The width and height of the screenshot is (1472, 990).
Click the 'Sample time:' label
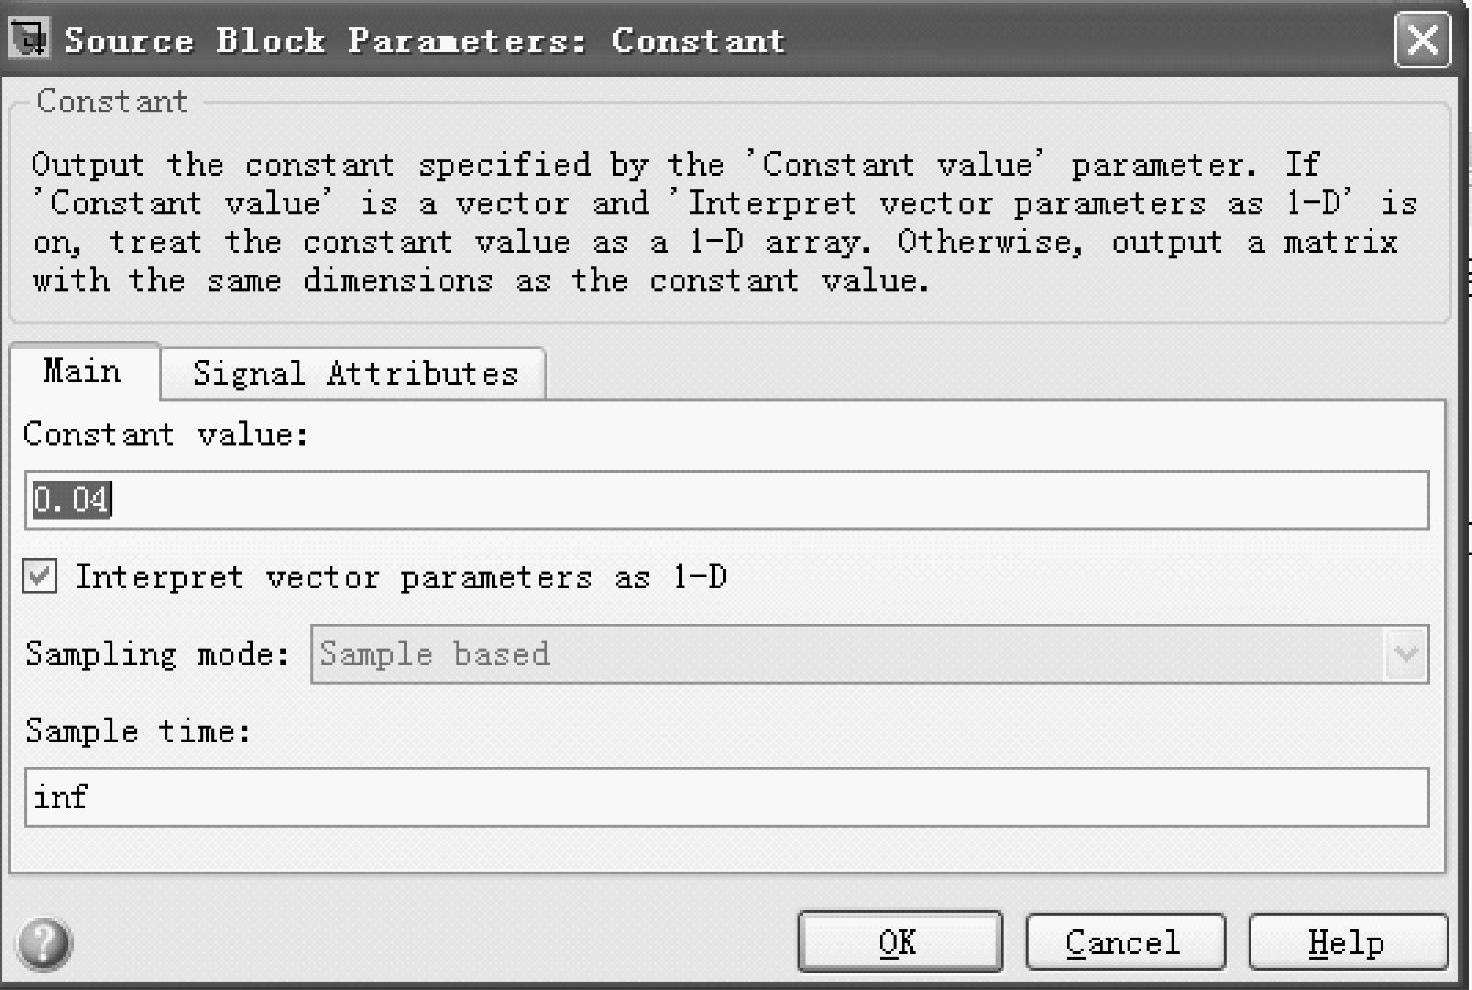click(x=137, y=732)
